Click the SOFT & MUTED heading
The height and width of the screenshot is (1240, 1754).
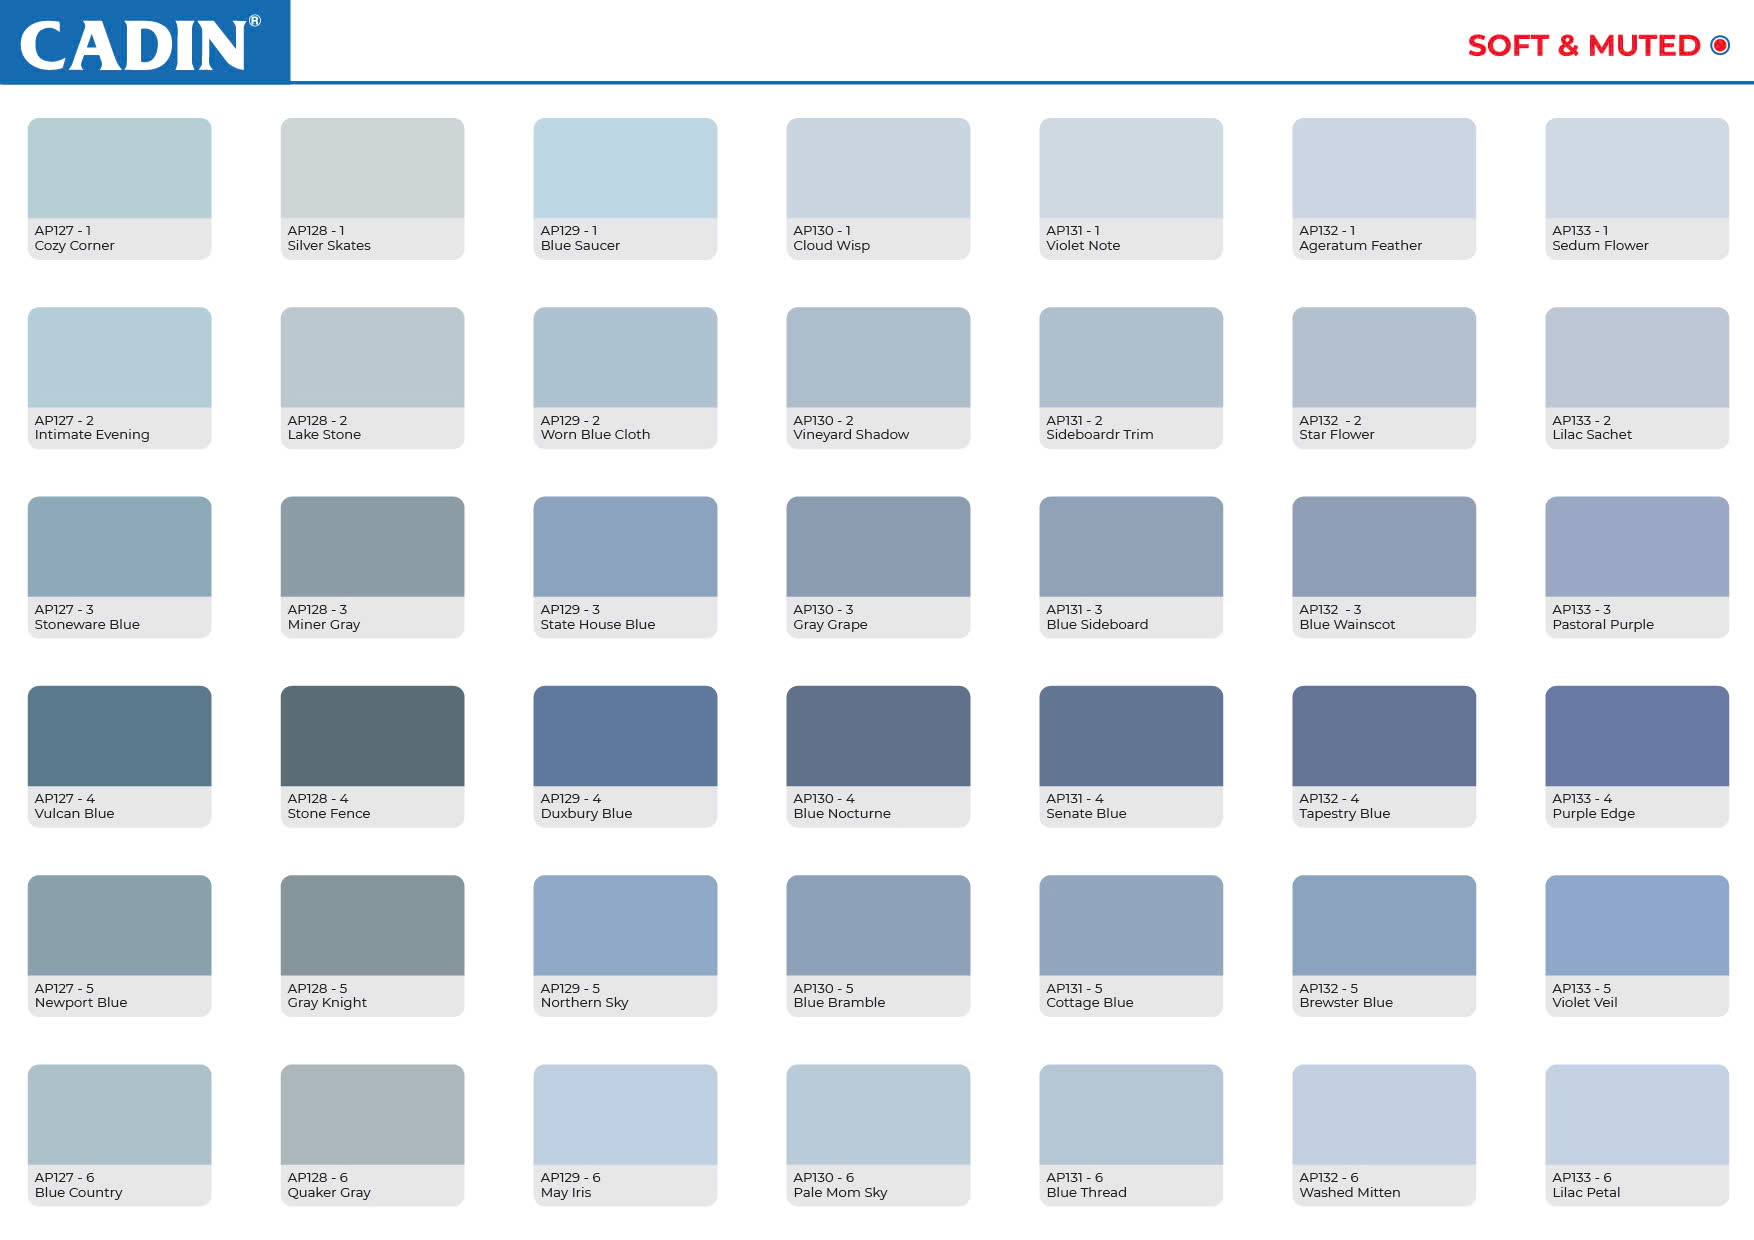tap(1583, 46)
